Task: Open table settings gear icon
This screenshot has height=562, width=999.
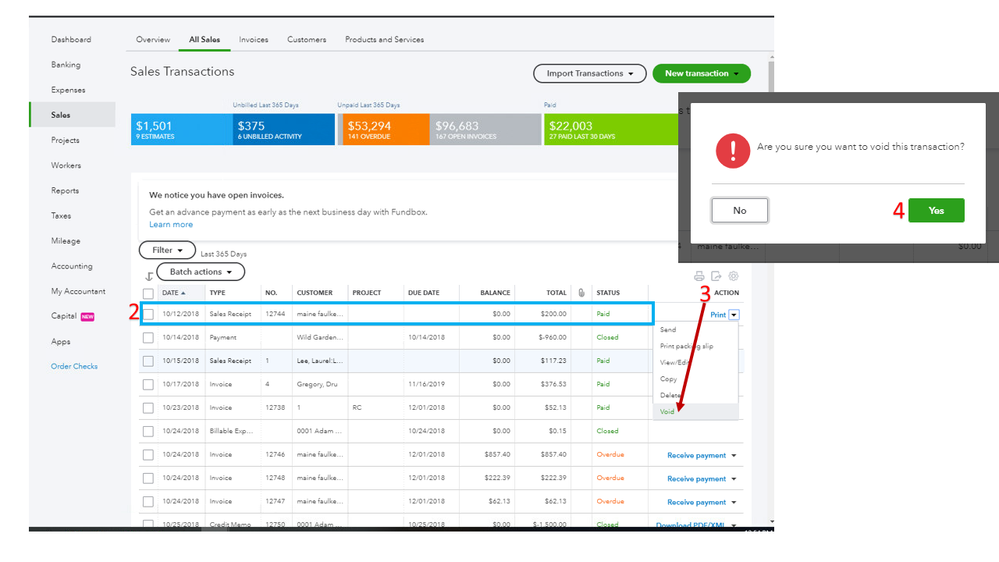Action: point(733,276)
